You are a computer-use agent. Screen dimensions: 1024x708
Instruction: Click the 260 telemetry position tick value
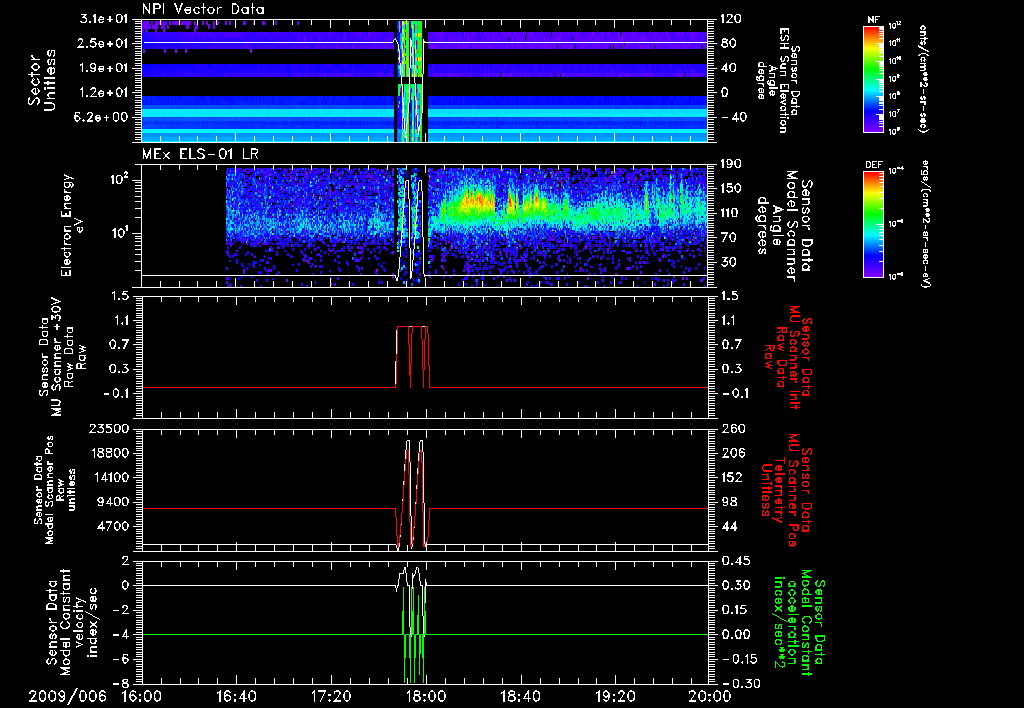pos(731,429)
